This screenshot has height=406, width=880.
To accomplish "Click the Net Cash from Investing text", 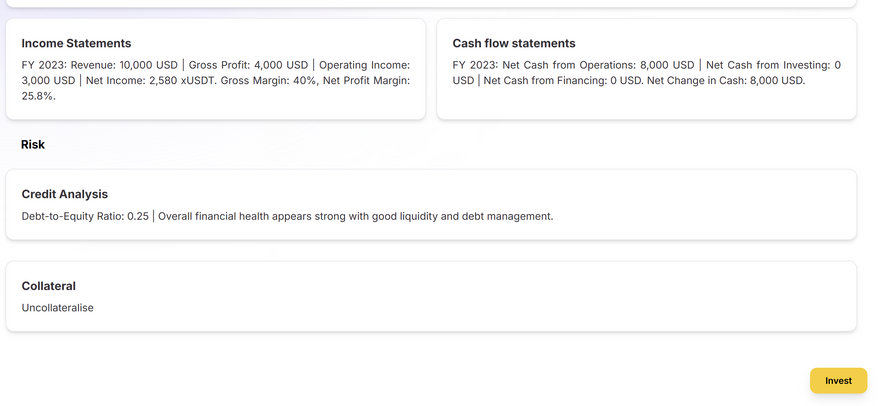I will 766,65.
